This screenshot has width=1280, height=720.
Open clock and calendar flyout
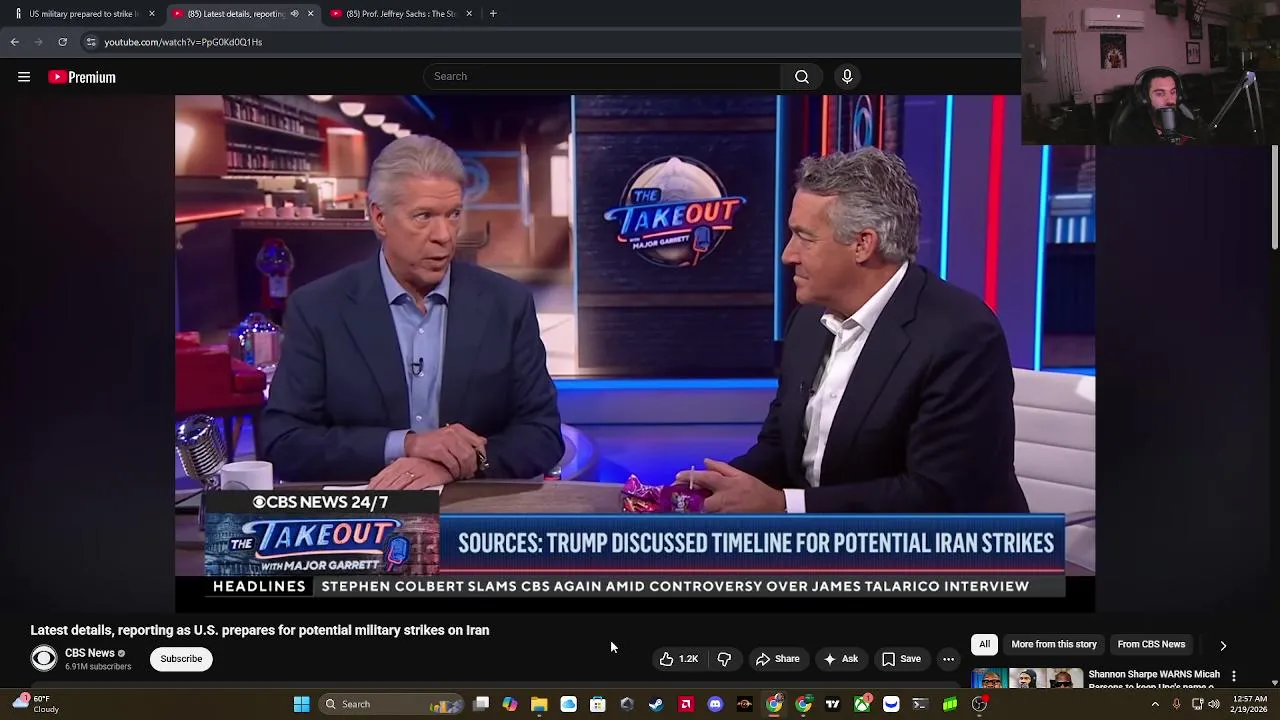1251,704
